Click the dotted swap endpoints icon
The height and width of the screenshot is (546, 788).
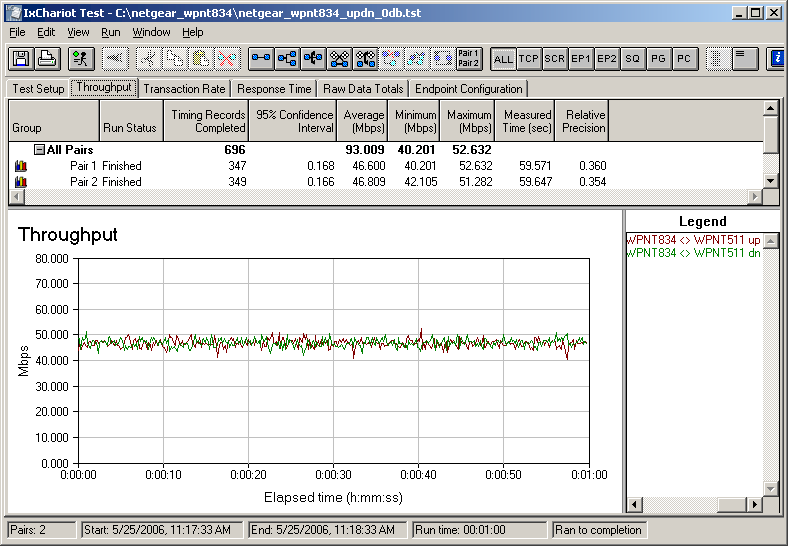coord(391,59)
